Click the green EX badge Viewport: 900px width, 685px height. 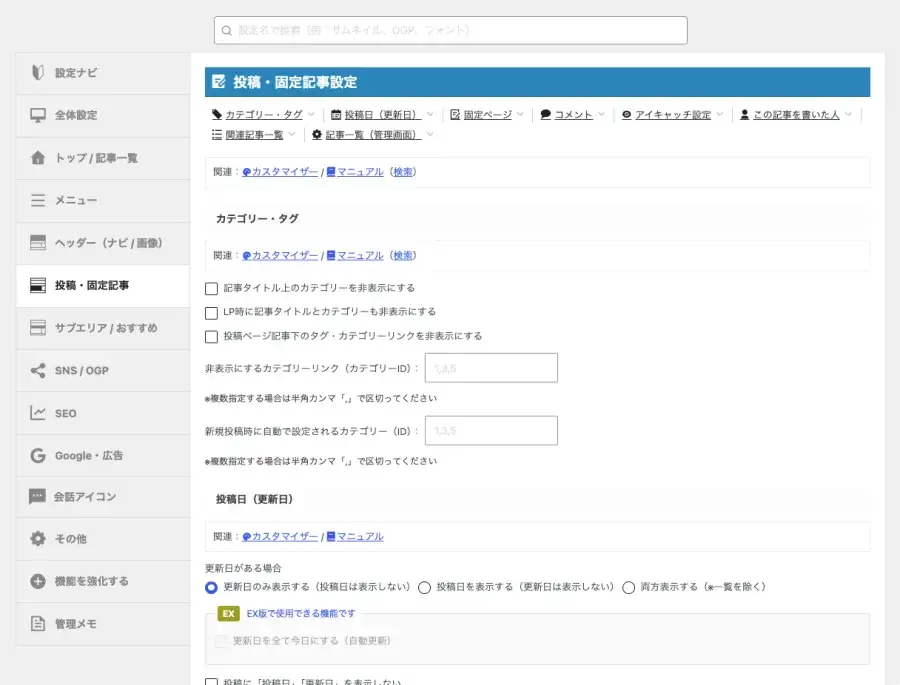coord(228,613)
